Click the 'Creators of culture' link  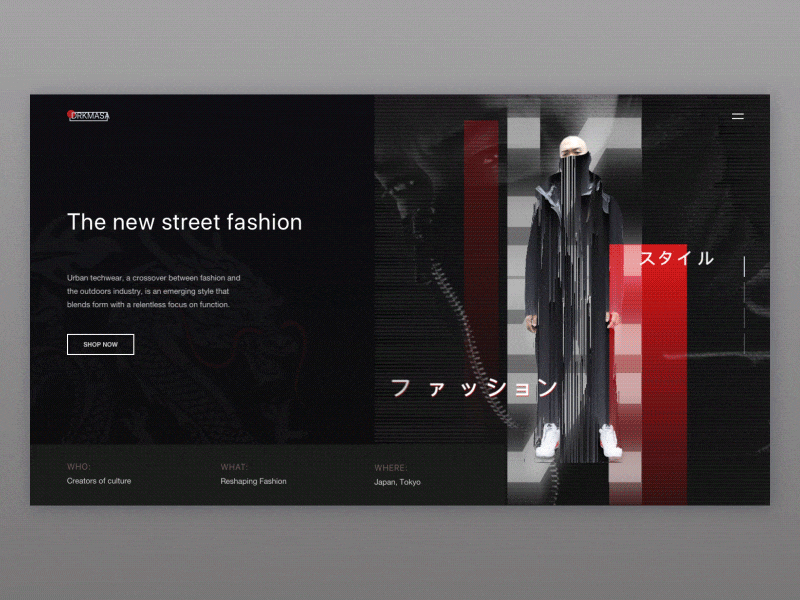point(98,481)
